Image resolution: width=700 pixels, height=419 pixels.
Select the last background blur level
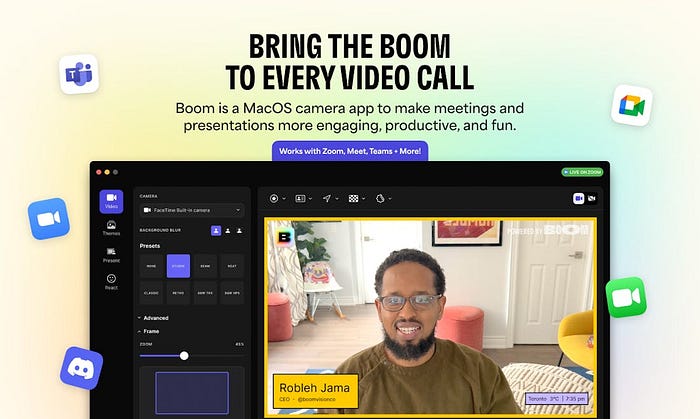pyautogui.click(x=239, y=231)
